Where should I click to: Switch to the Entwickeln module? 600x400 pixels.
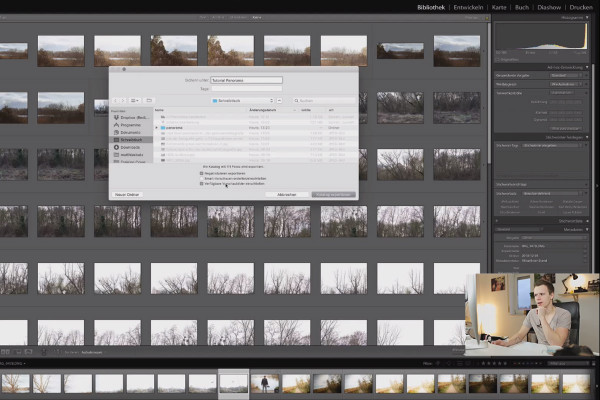(x=468, y=7)
